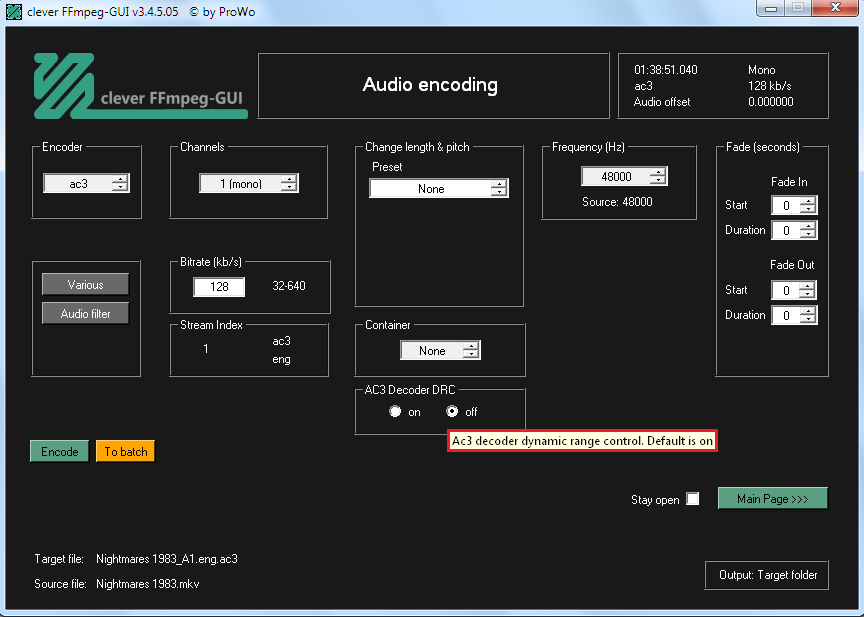Minimize the FFmpeg-GUI window

pyautogui.click(x=771, y=8)
